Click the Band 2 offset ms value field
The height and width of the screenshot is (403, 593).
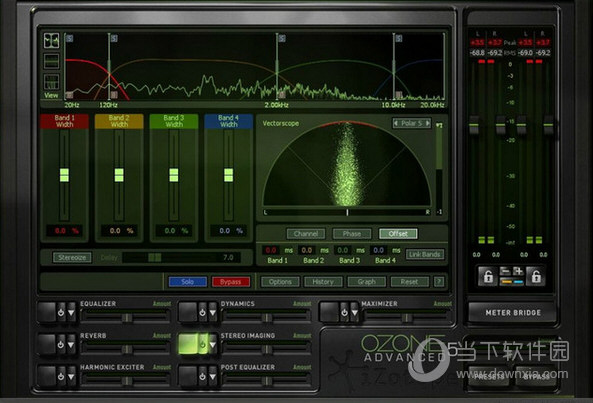click(307, 250)
